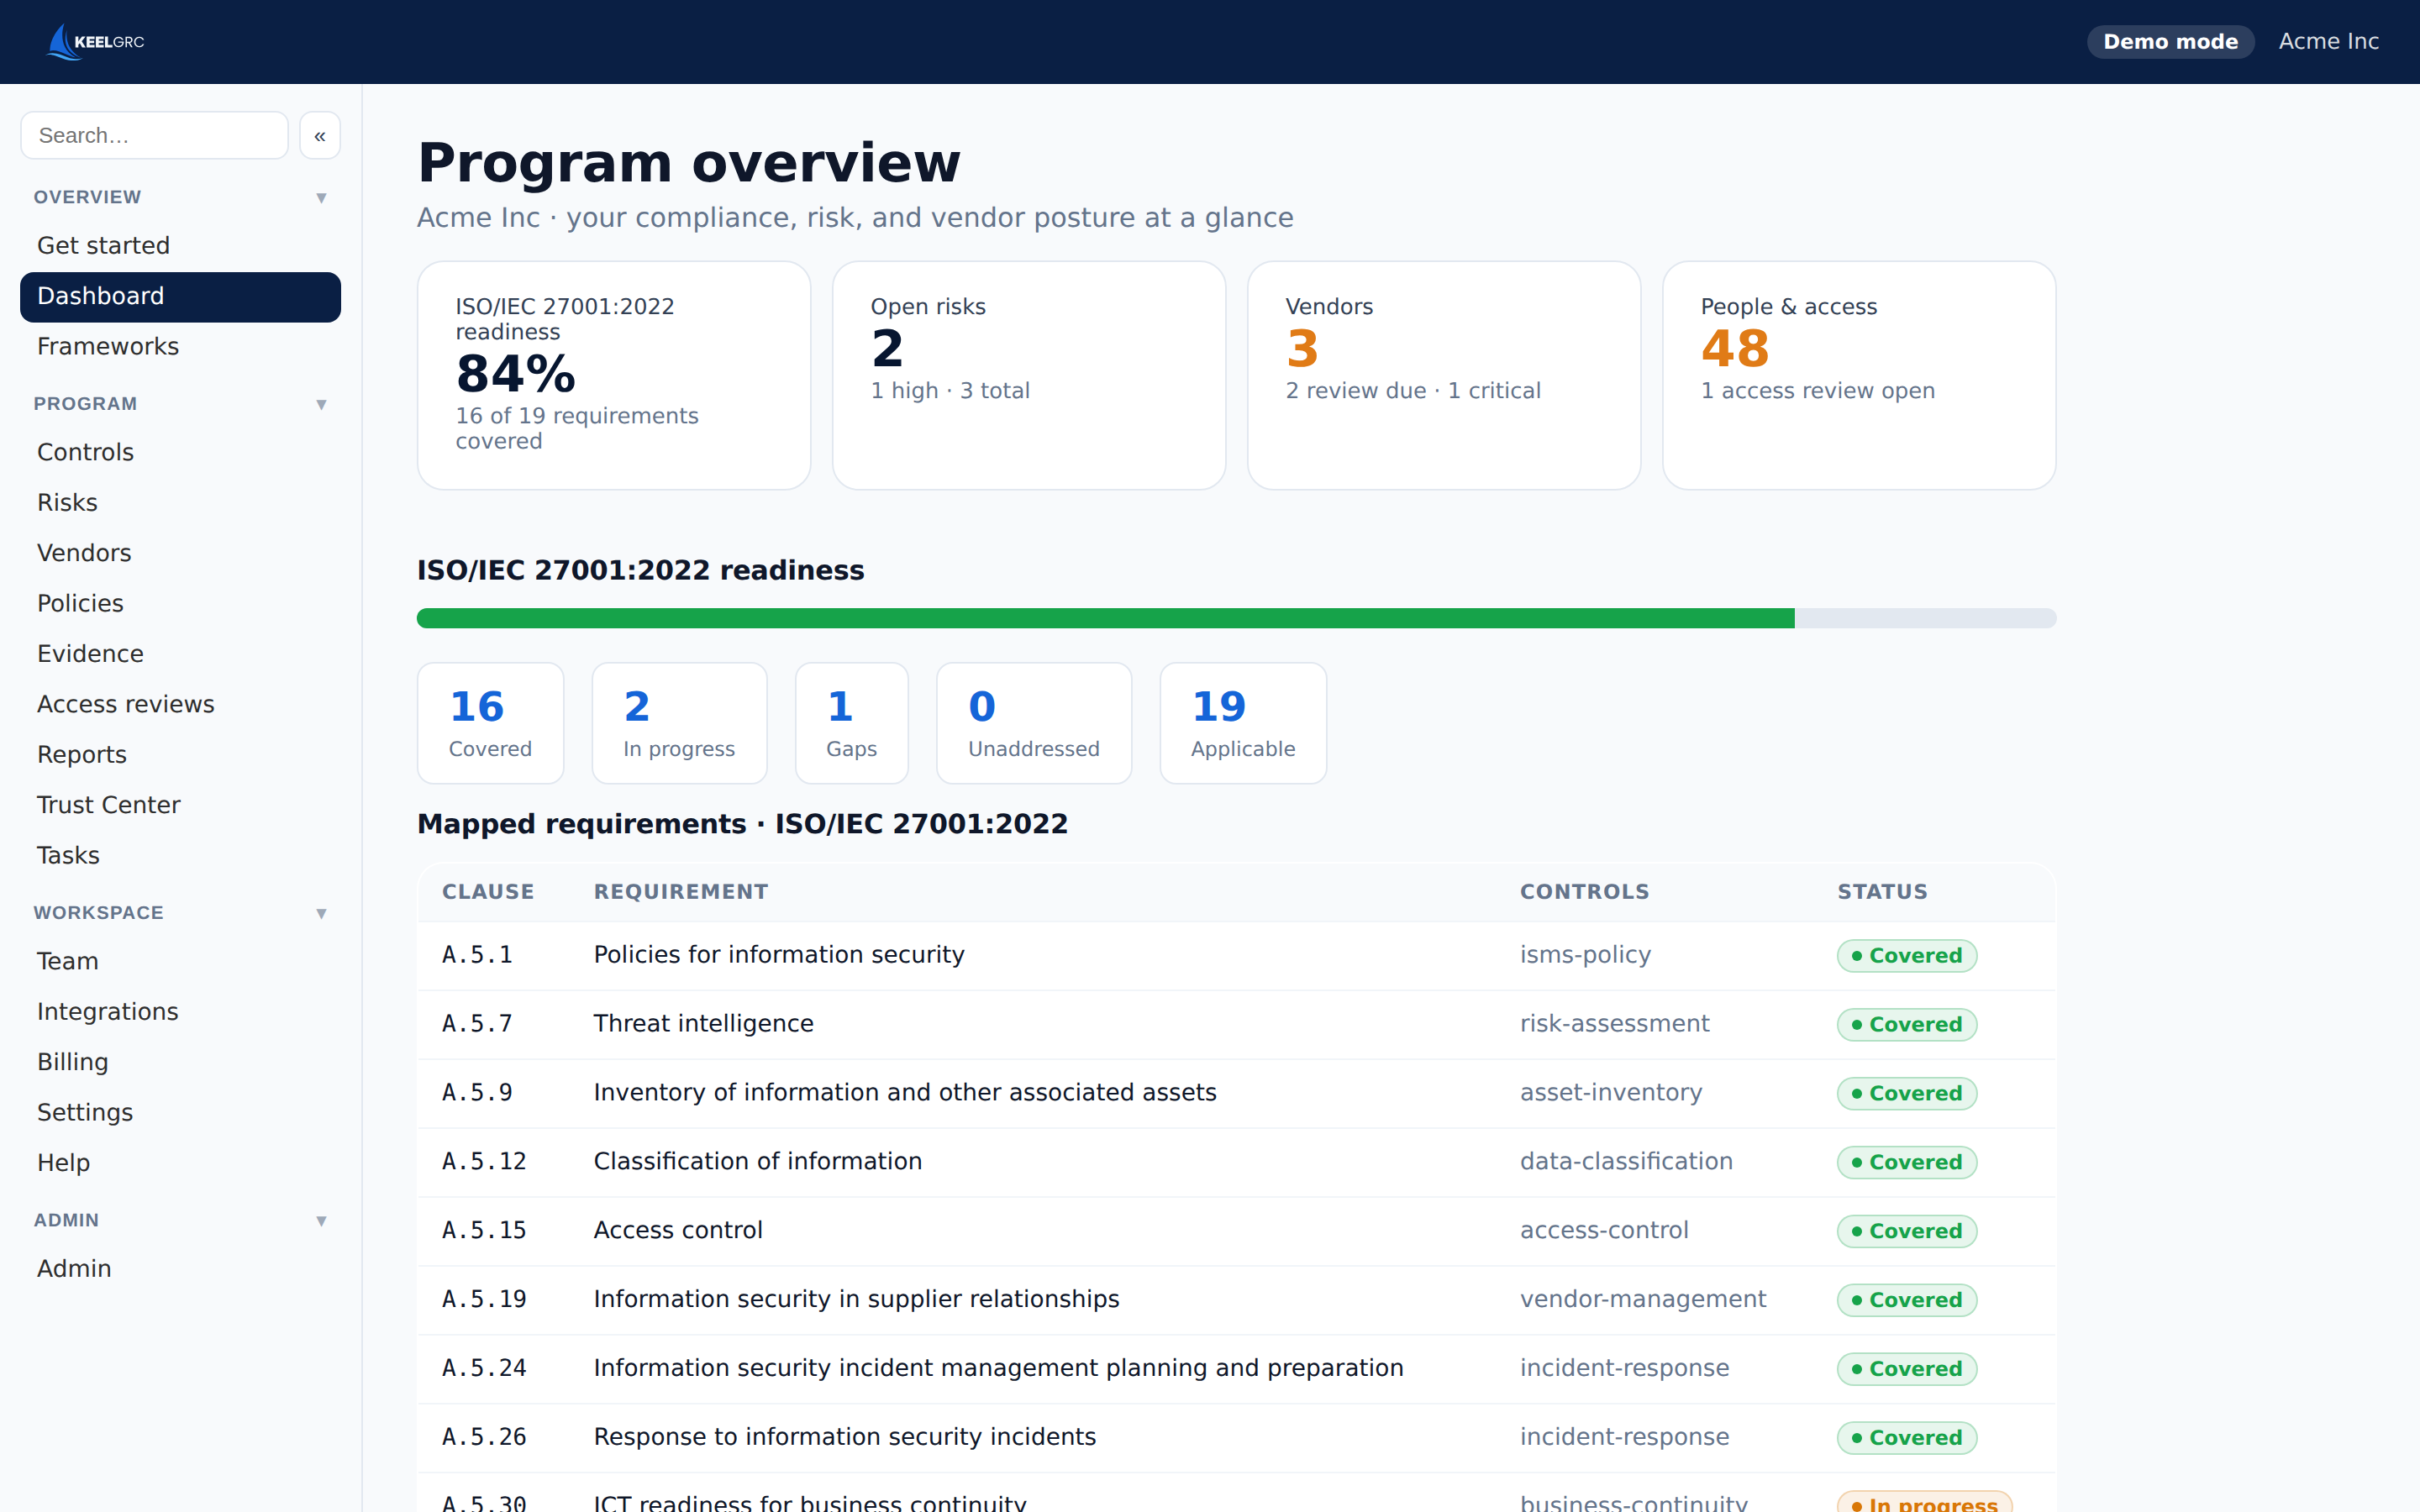
Task: Click 'Inventory of information and other associated assets'
Action: tap(905, 1093)
